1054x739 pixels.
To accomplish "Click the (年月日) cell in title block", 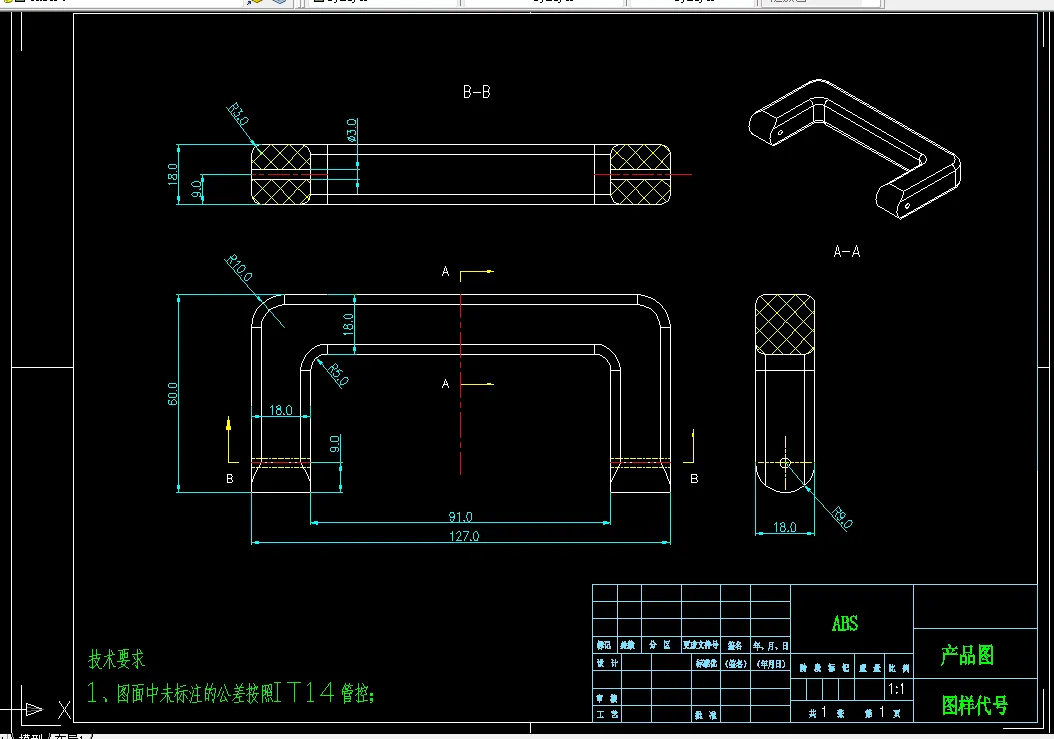I will click(x=771, y=663).
